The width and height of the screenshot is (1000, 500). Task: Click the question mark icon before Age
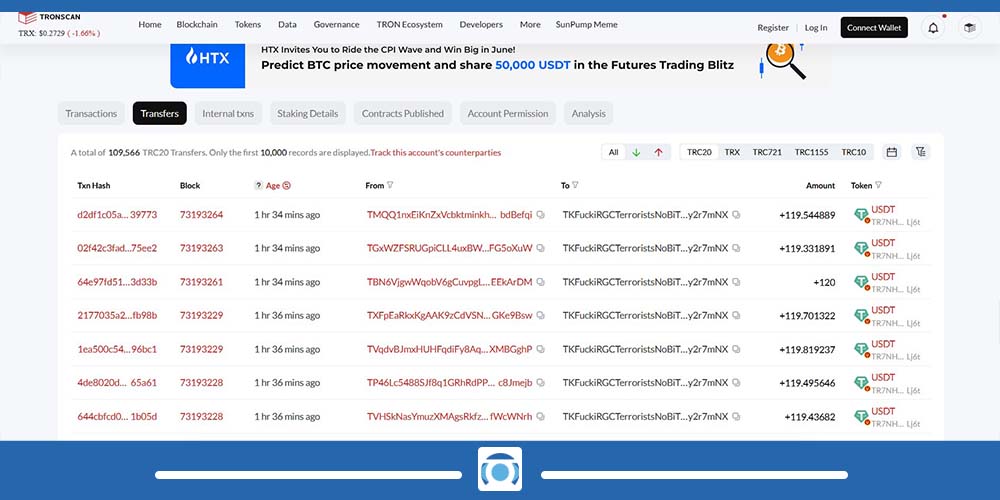[x=258, y=185]
